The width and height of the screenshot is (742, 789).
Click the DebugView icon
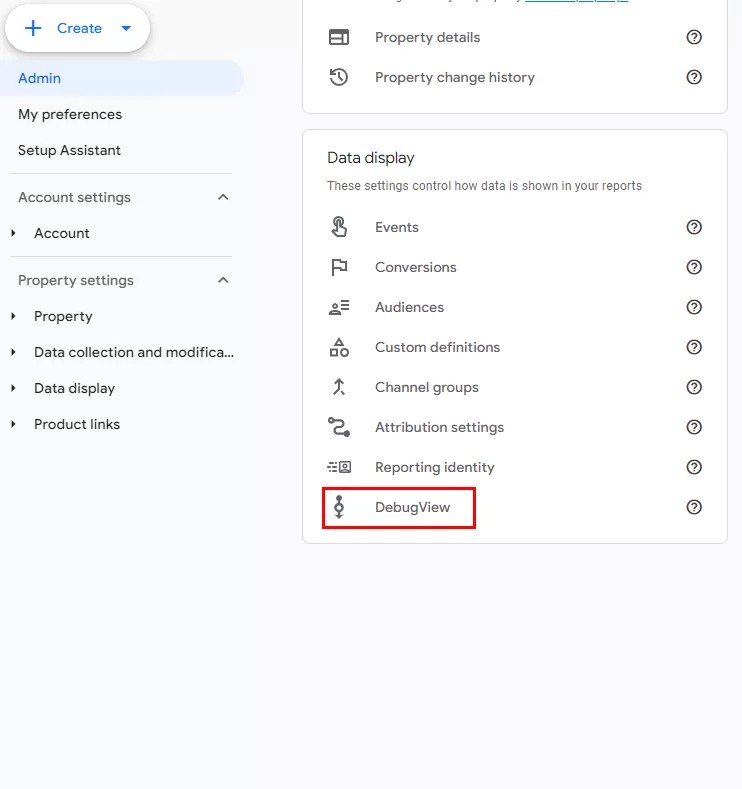[339, 507]
